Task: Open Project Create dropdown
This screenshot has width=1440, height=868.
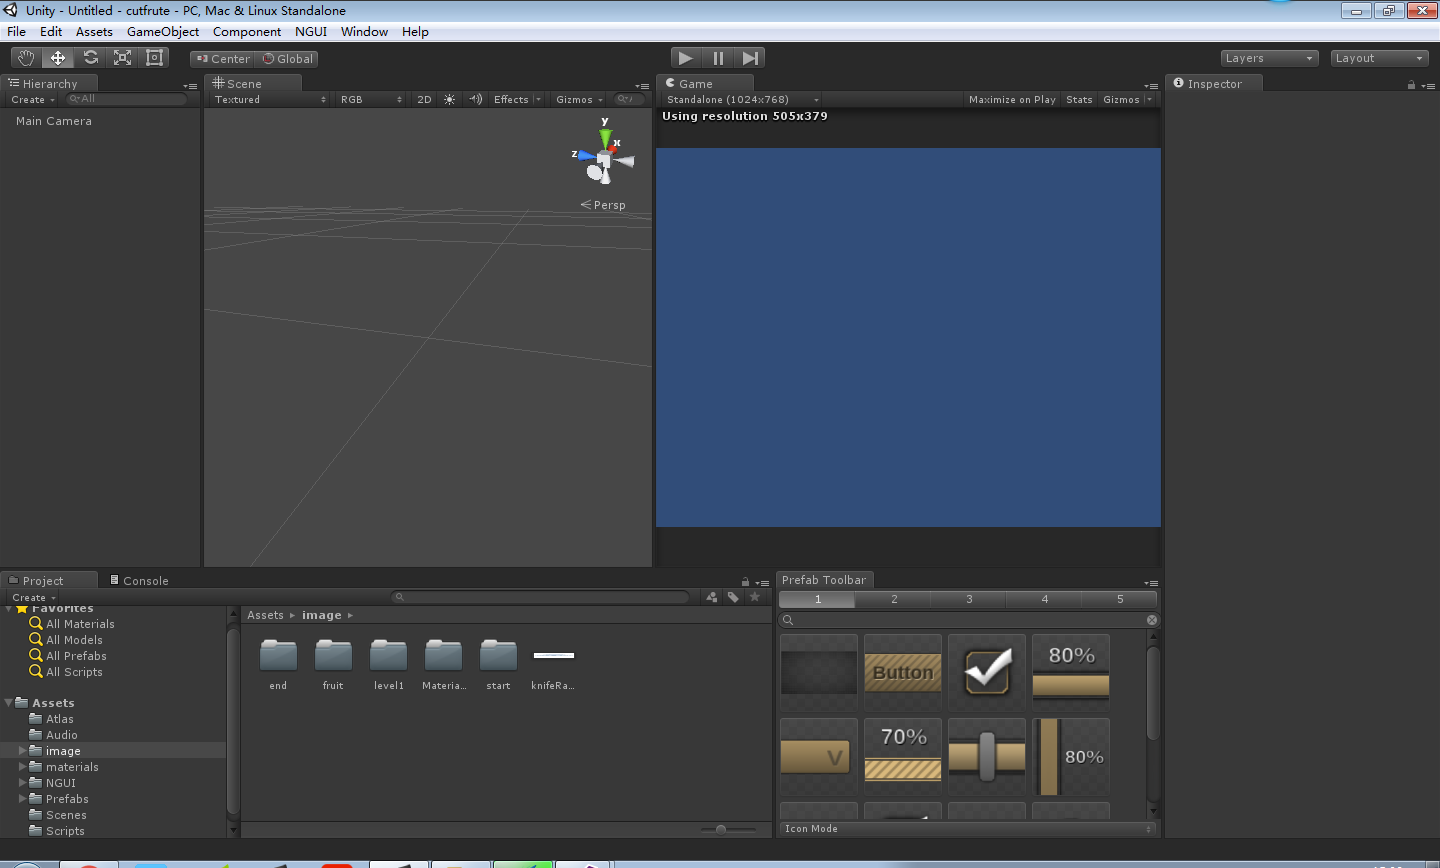Action: tap(34, 597)
